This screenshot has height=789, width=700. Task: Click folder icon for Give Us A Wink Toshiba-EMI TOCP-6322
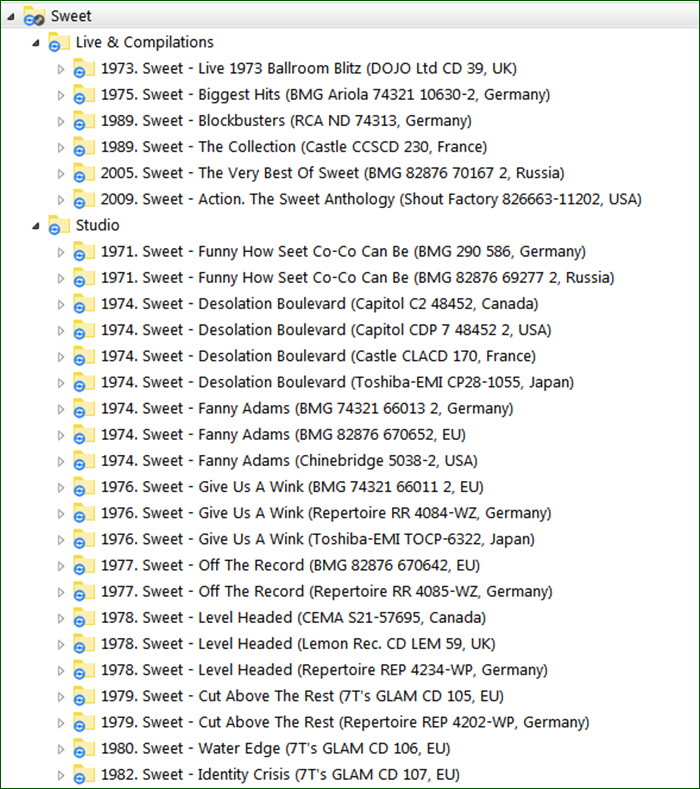pos(84,539)
